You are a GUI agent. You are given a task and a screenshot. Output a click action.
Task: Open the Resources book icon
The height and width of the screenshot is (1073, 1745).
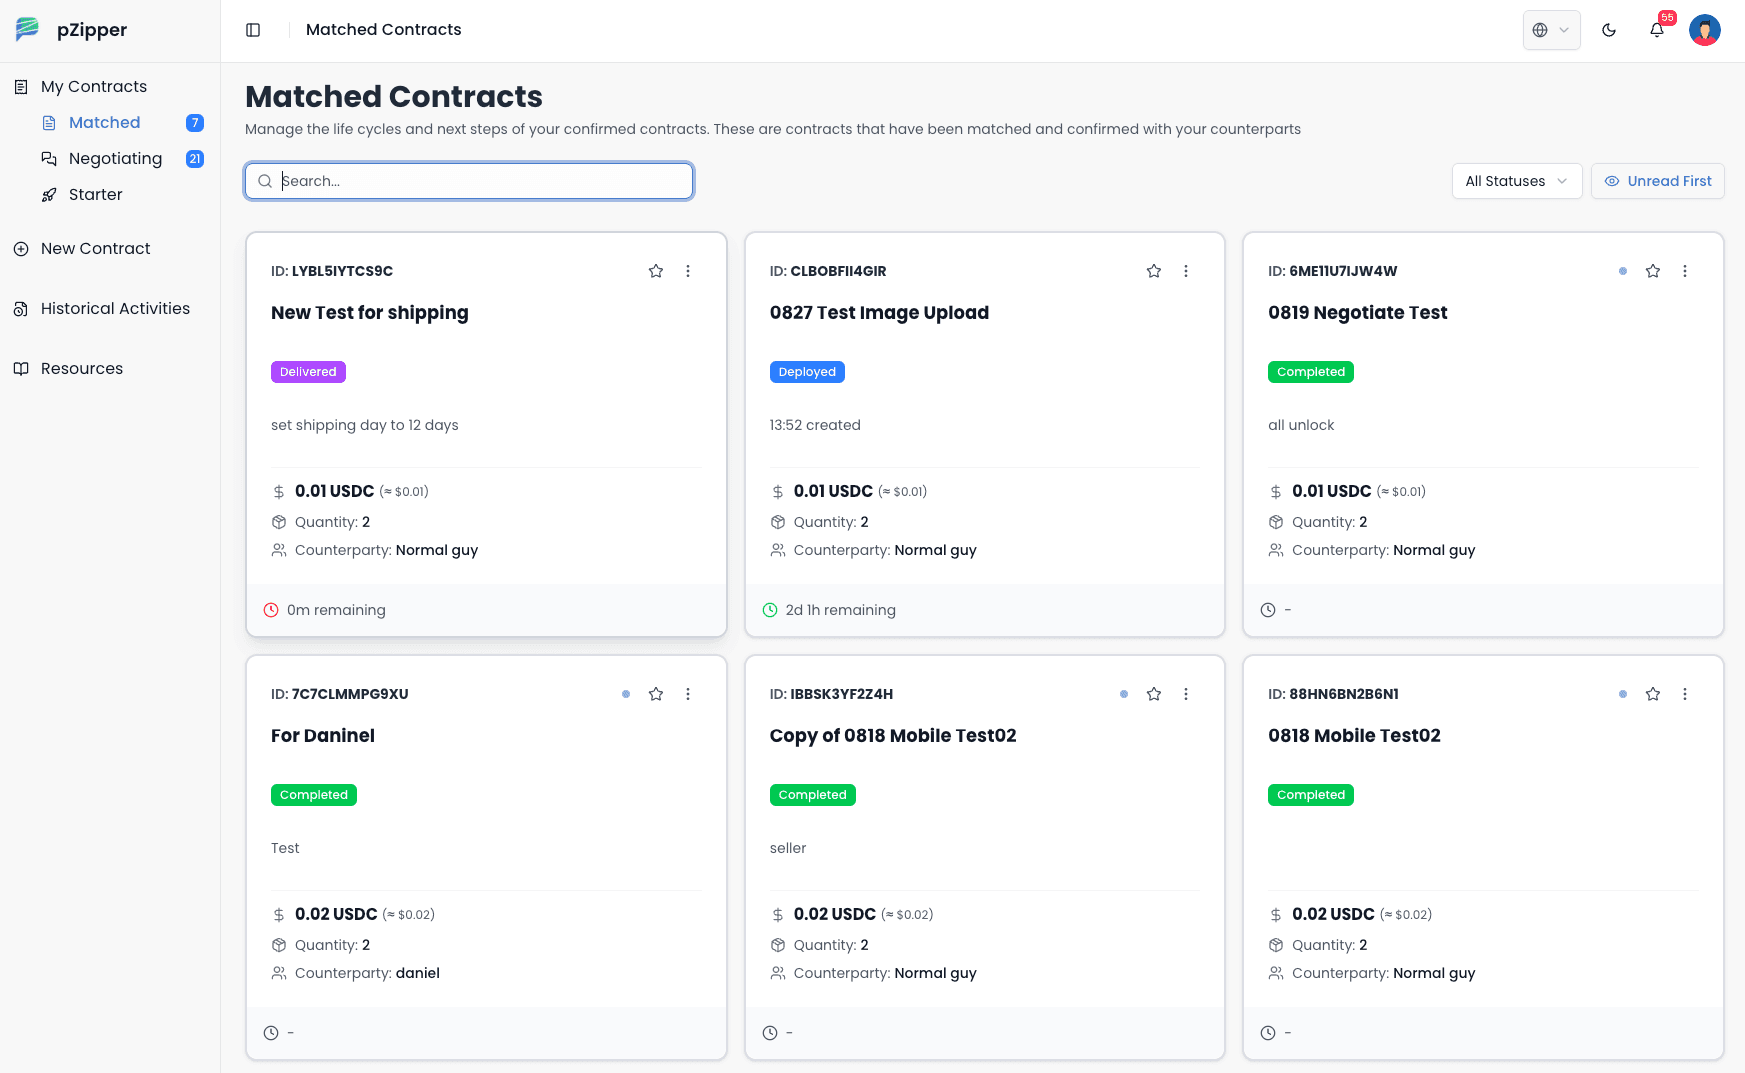pyautogui.click(x=22, y=368)
